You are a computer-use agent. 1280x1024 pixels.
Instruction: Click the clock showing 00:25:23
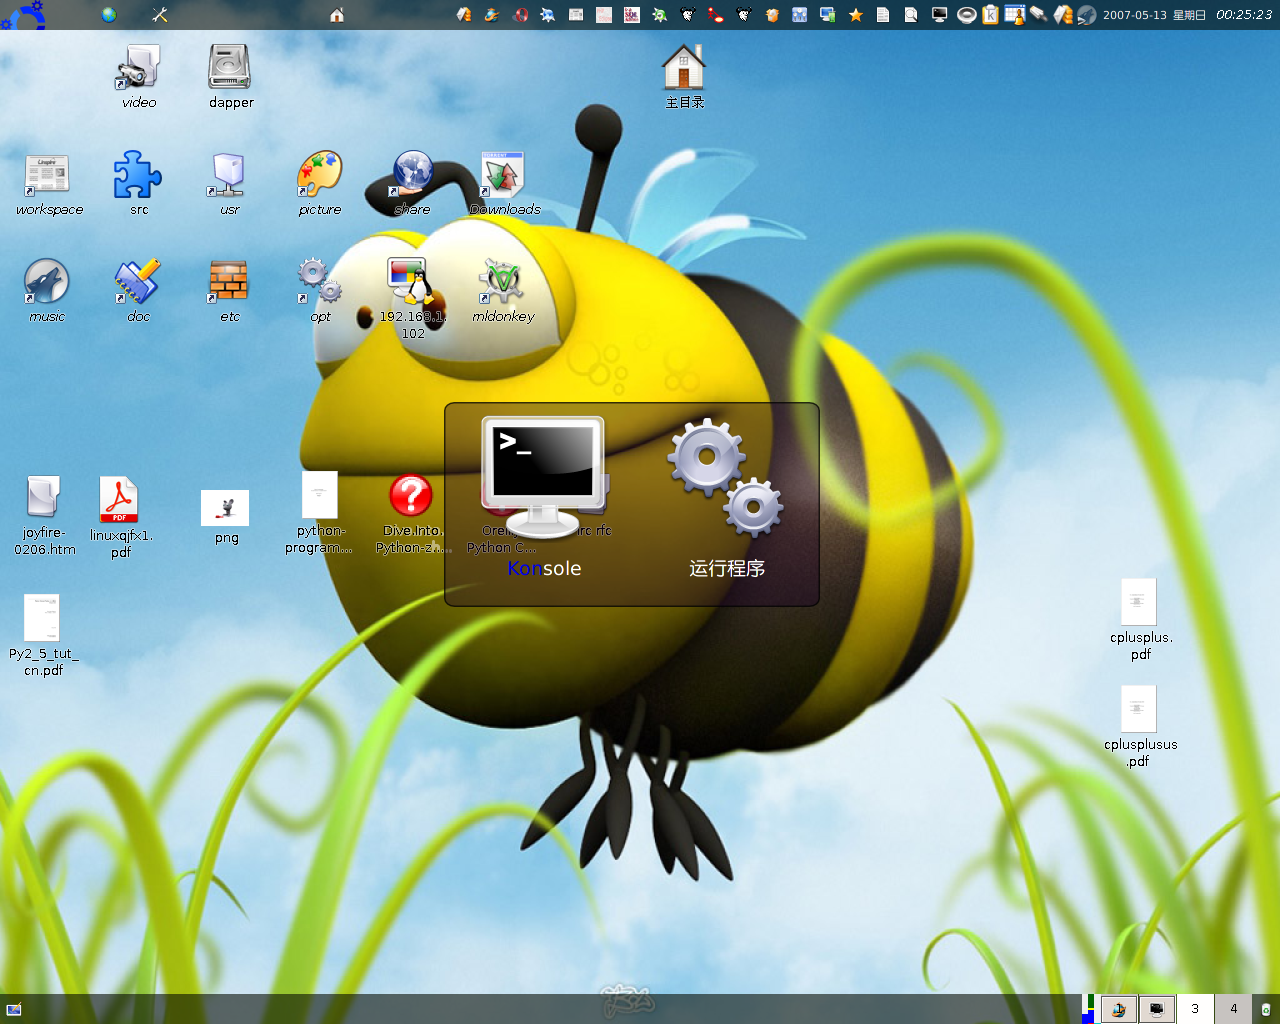point(1244,15)
